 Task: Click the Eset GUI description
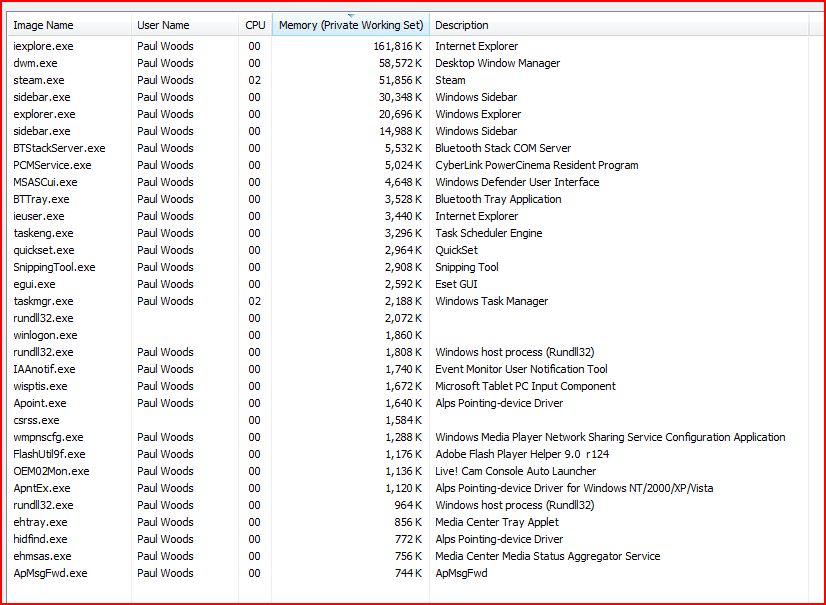coord(456,284)
